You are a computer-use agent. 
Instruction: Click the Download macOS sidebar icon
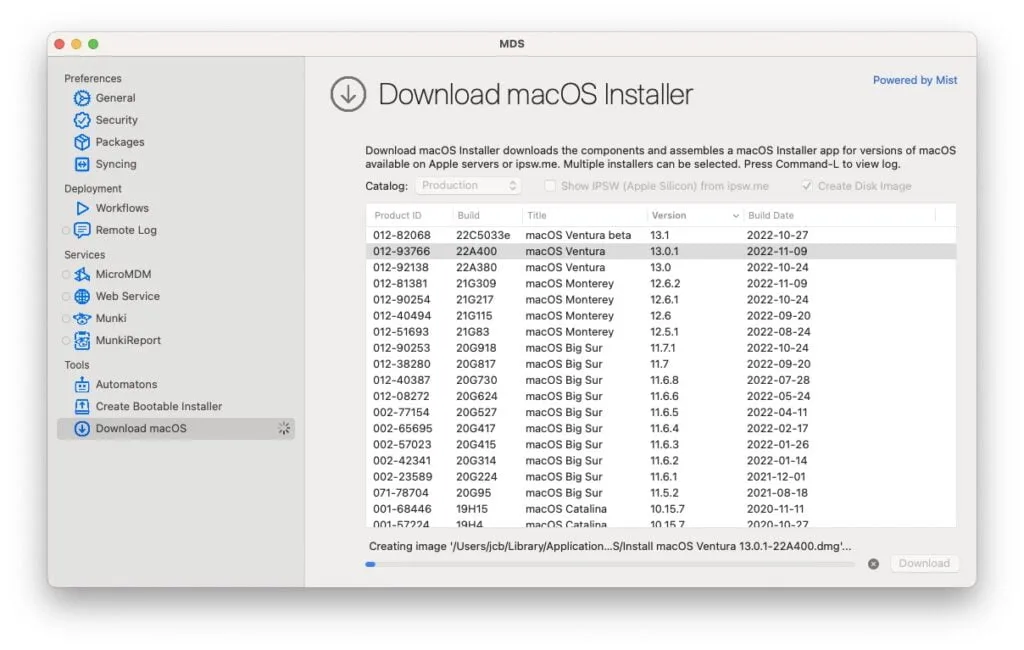(x=82, y=429)
